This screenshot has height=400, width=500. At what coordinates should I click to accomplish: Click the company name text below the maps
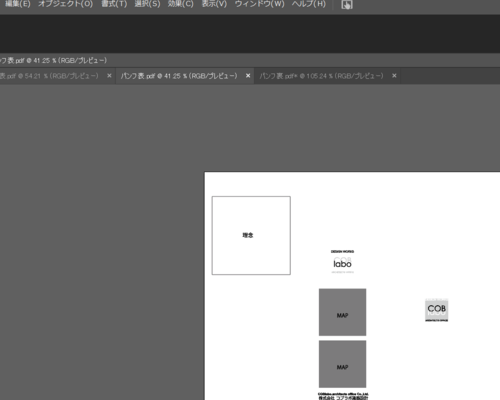pyautogui.click(x=343, y=396)
